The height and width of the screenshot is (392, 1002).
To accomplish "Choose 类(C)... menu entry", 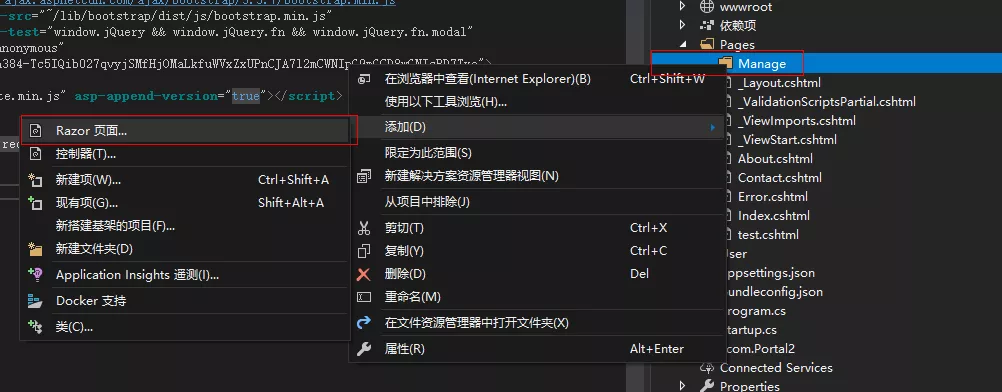I will point(185,327).
